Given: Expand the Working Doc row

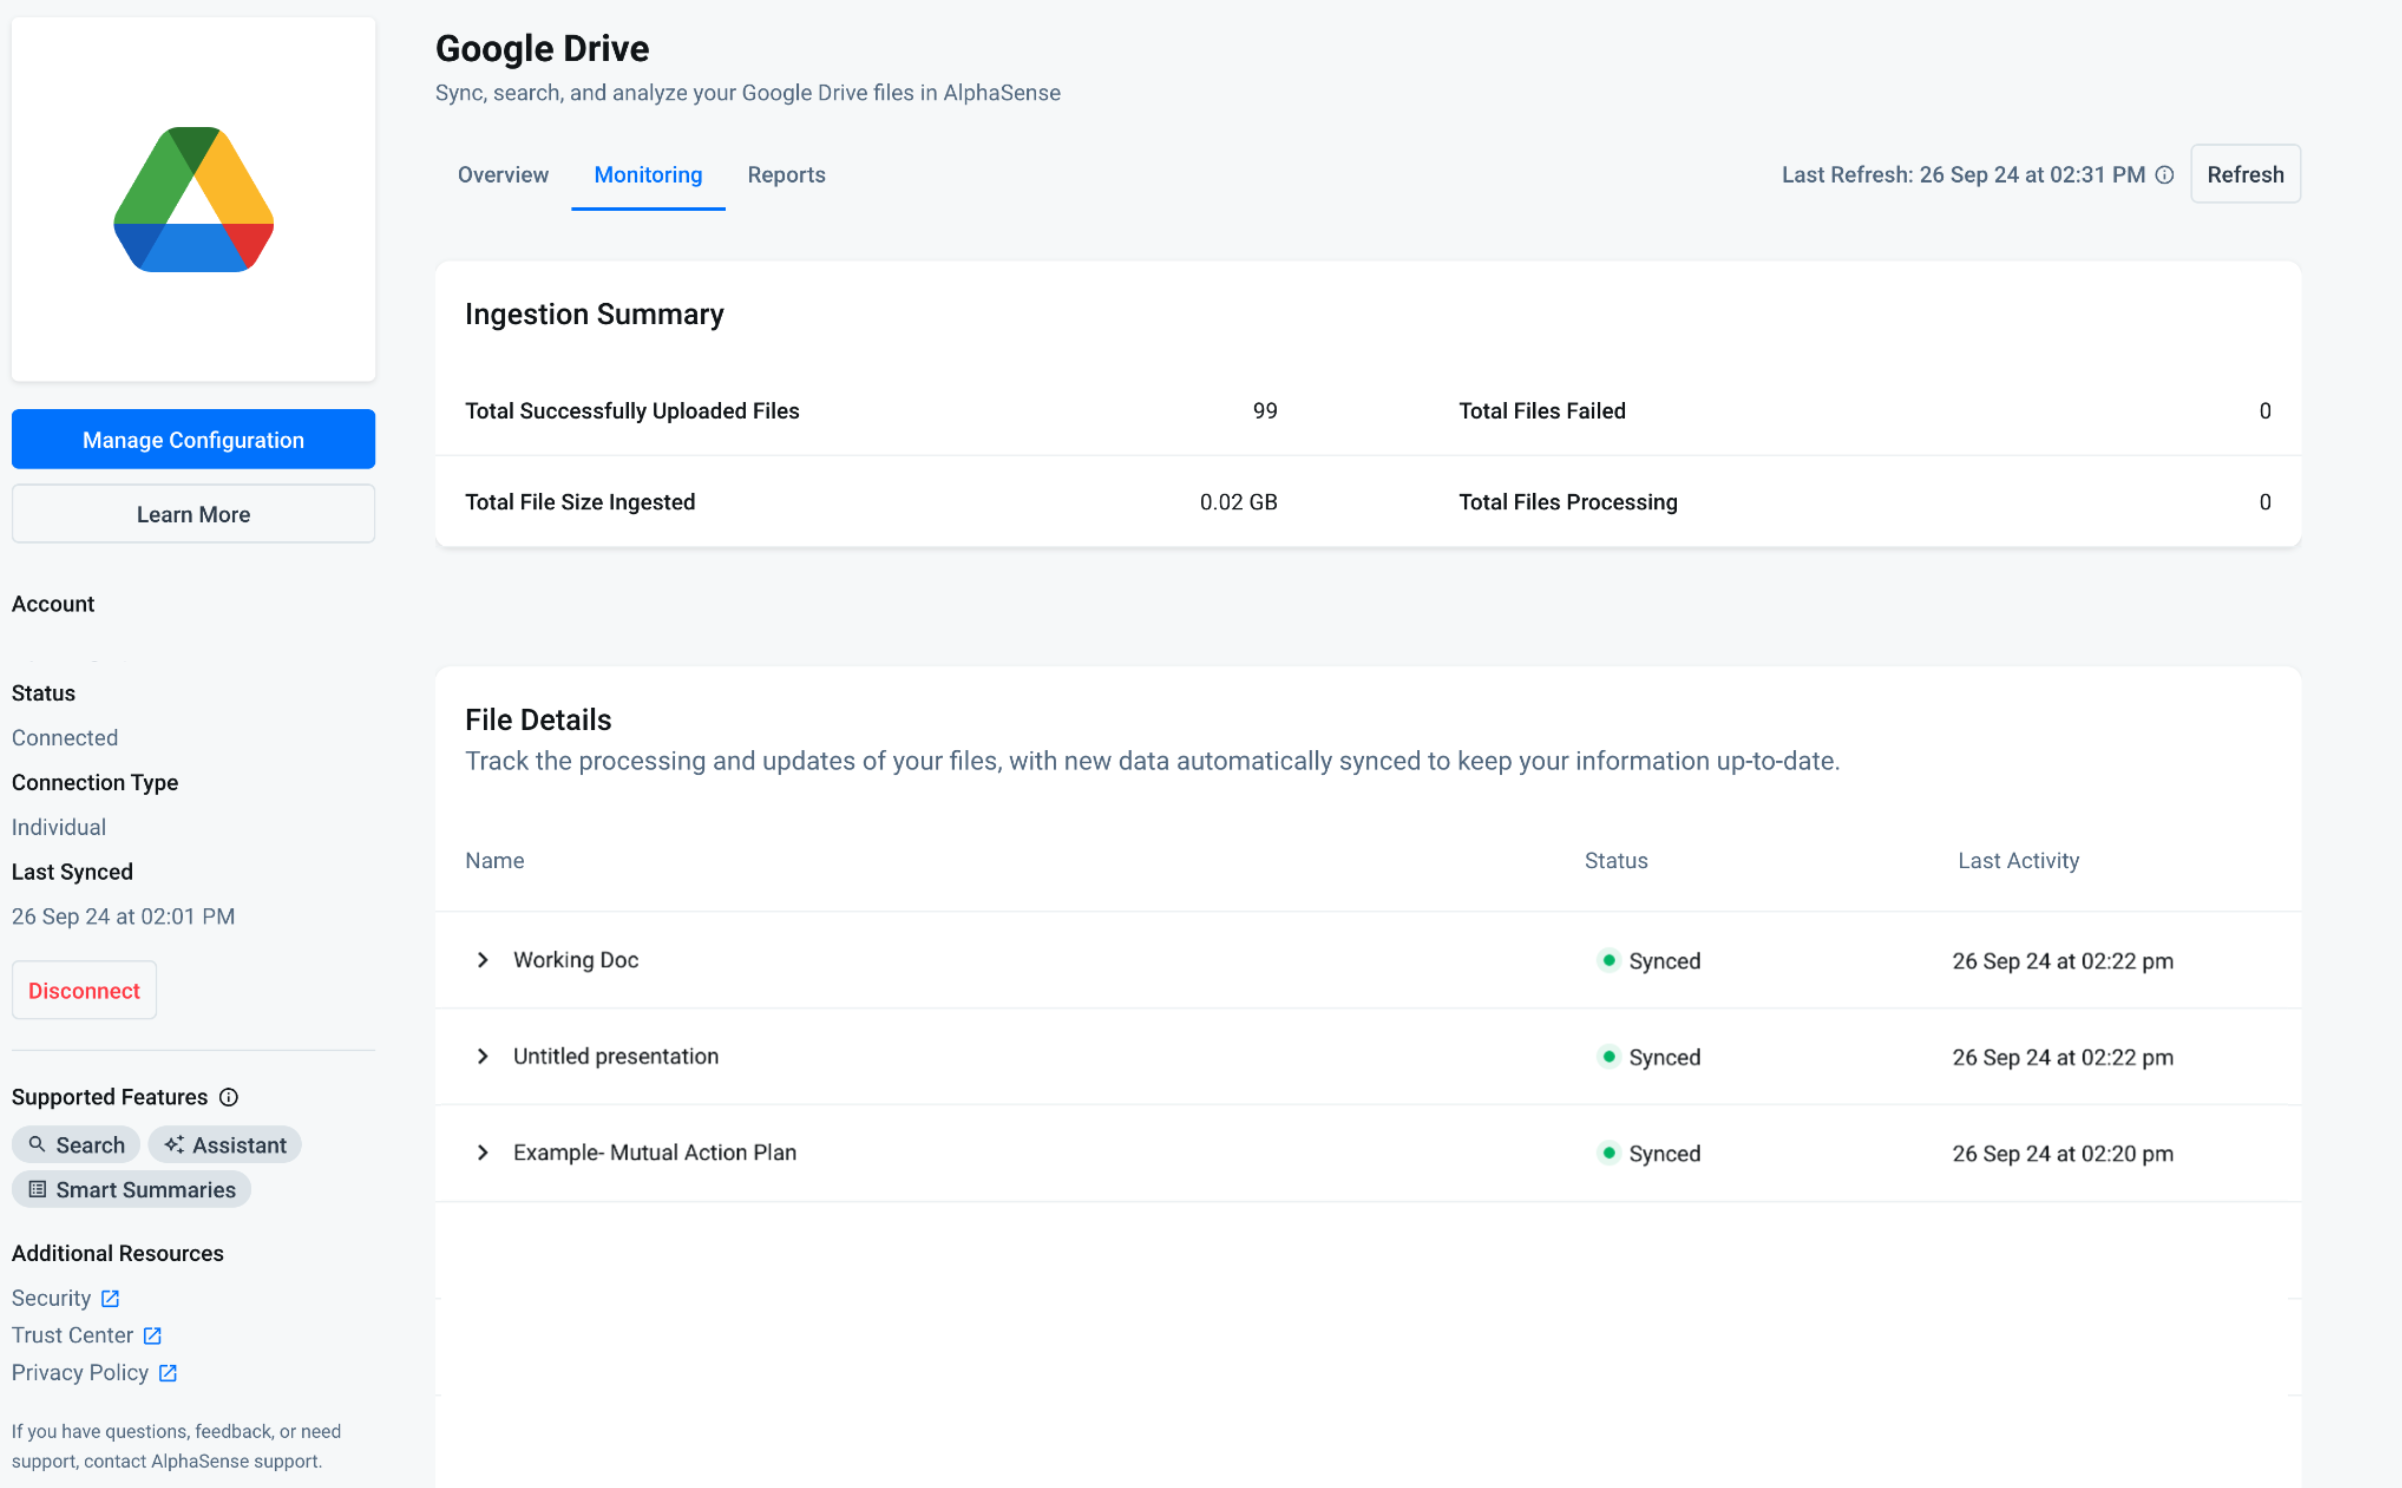Looking at the screenshot, I should pos(483,960).
